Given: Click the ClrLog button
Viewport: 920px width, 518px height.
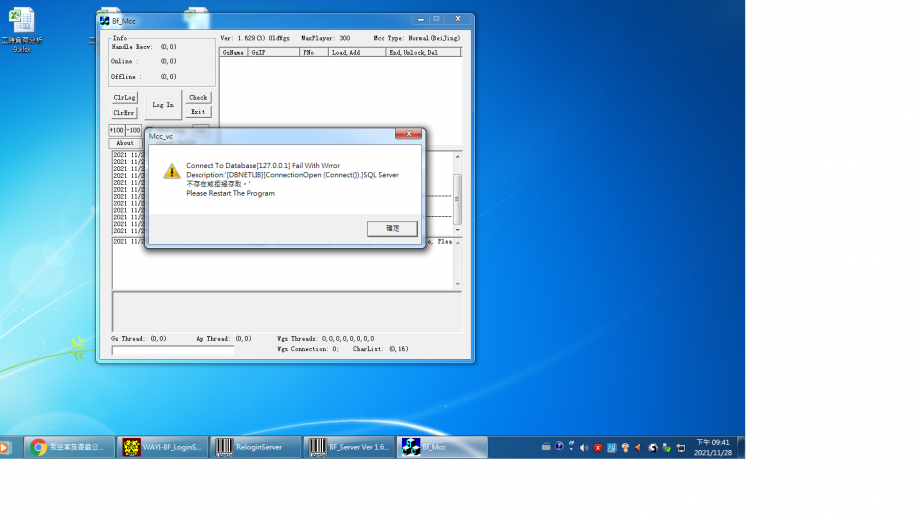Looking at the screenshot, I should point(125,98).
